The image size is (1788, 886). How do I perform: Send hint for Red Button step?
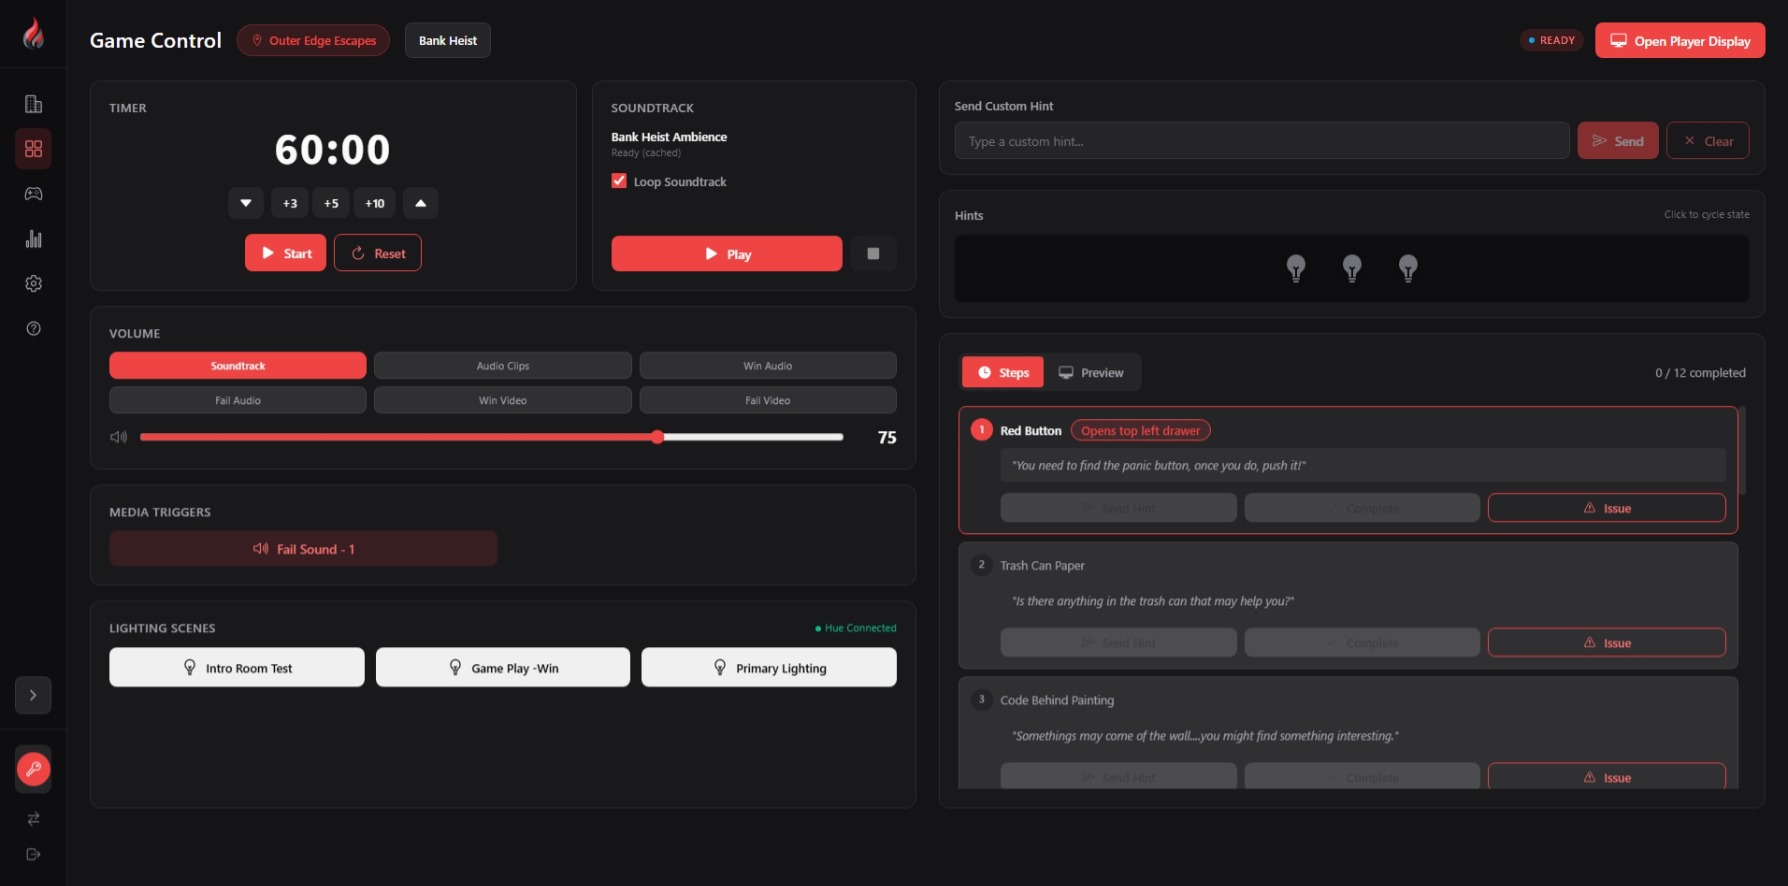tap(1119, 508)
